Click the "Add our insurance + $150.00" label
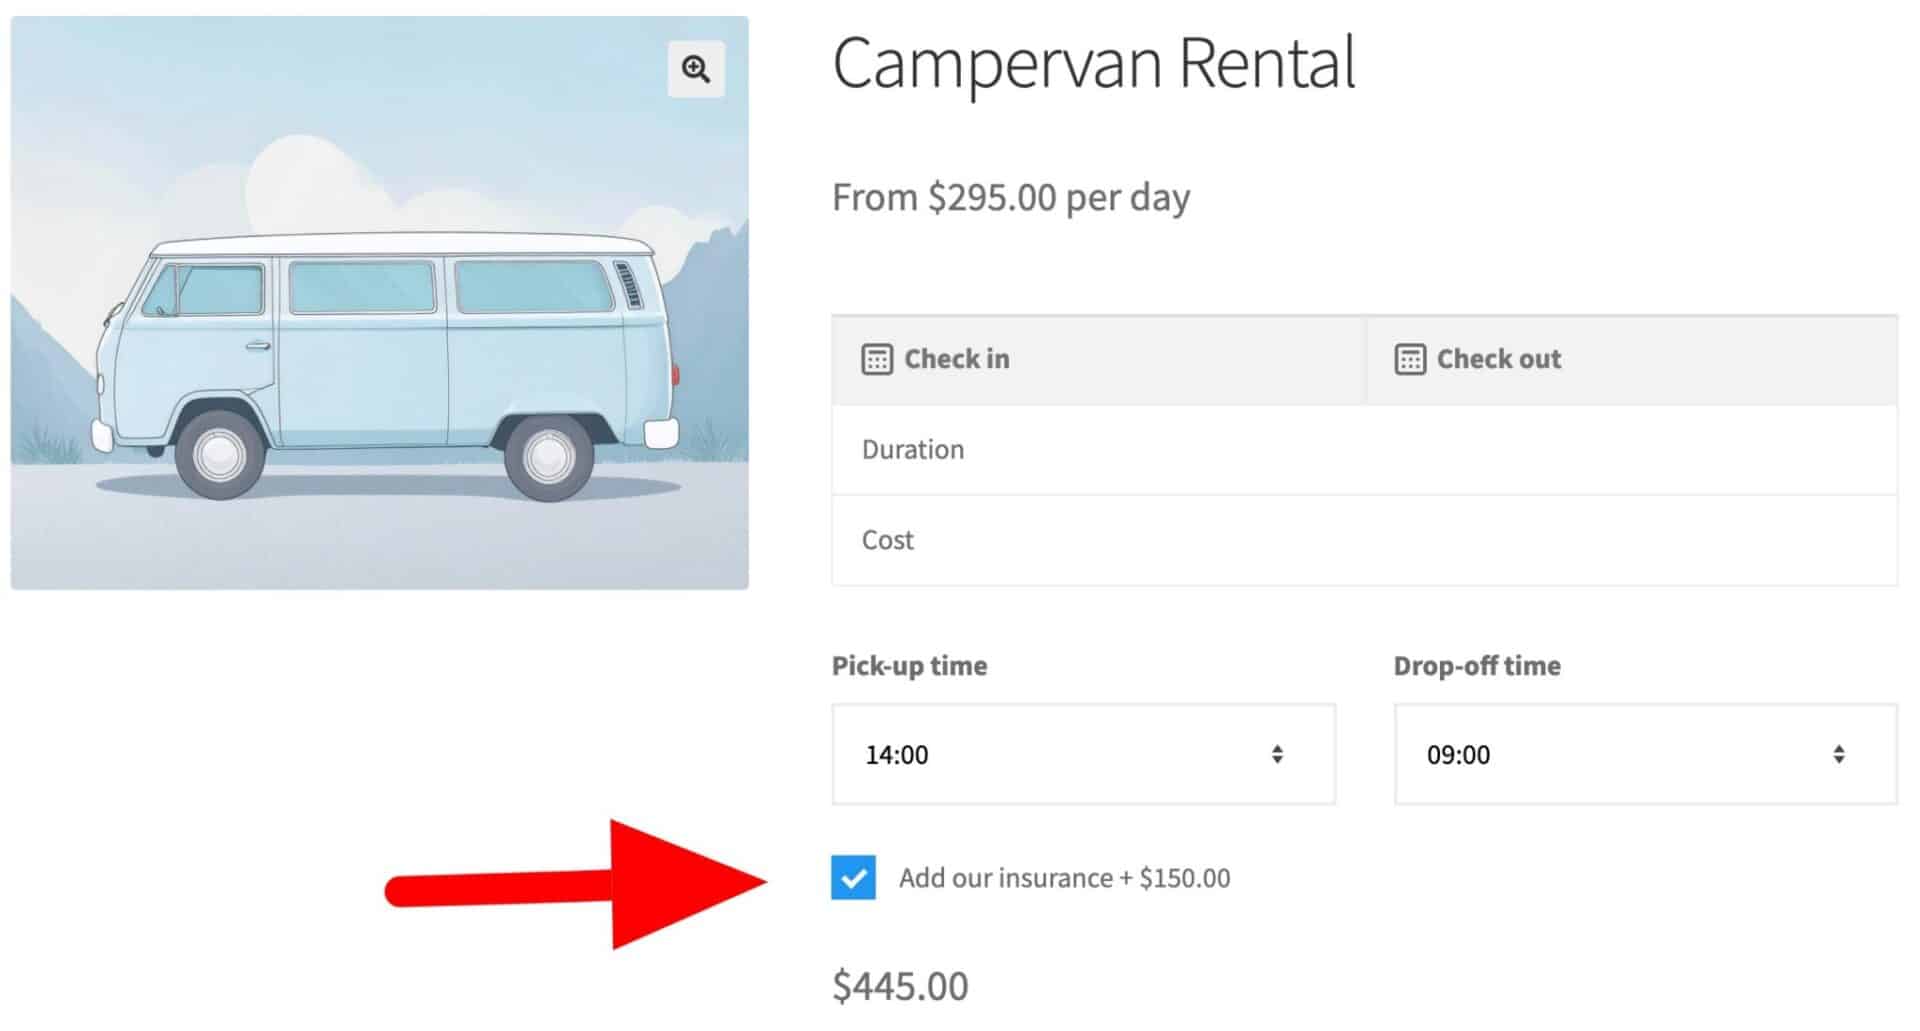Viewport: 1920px width, 1031px height. click(x=1064, y=878)
